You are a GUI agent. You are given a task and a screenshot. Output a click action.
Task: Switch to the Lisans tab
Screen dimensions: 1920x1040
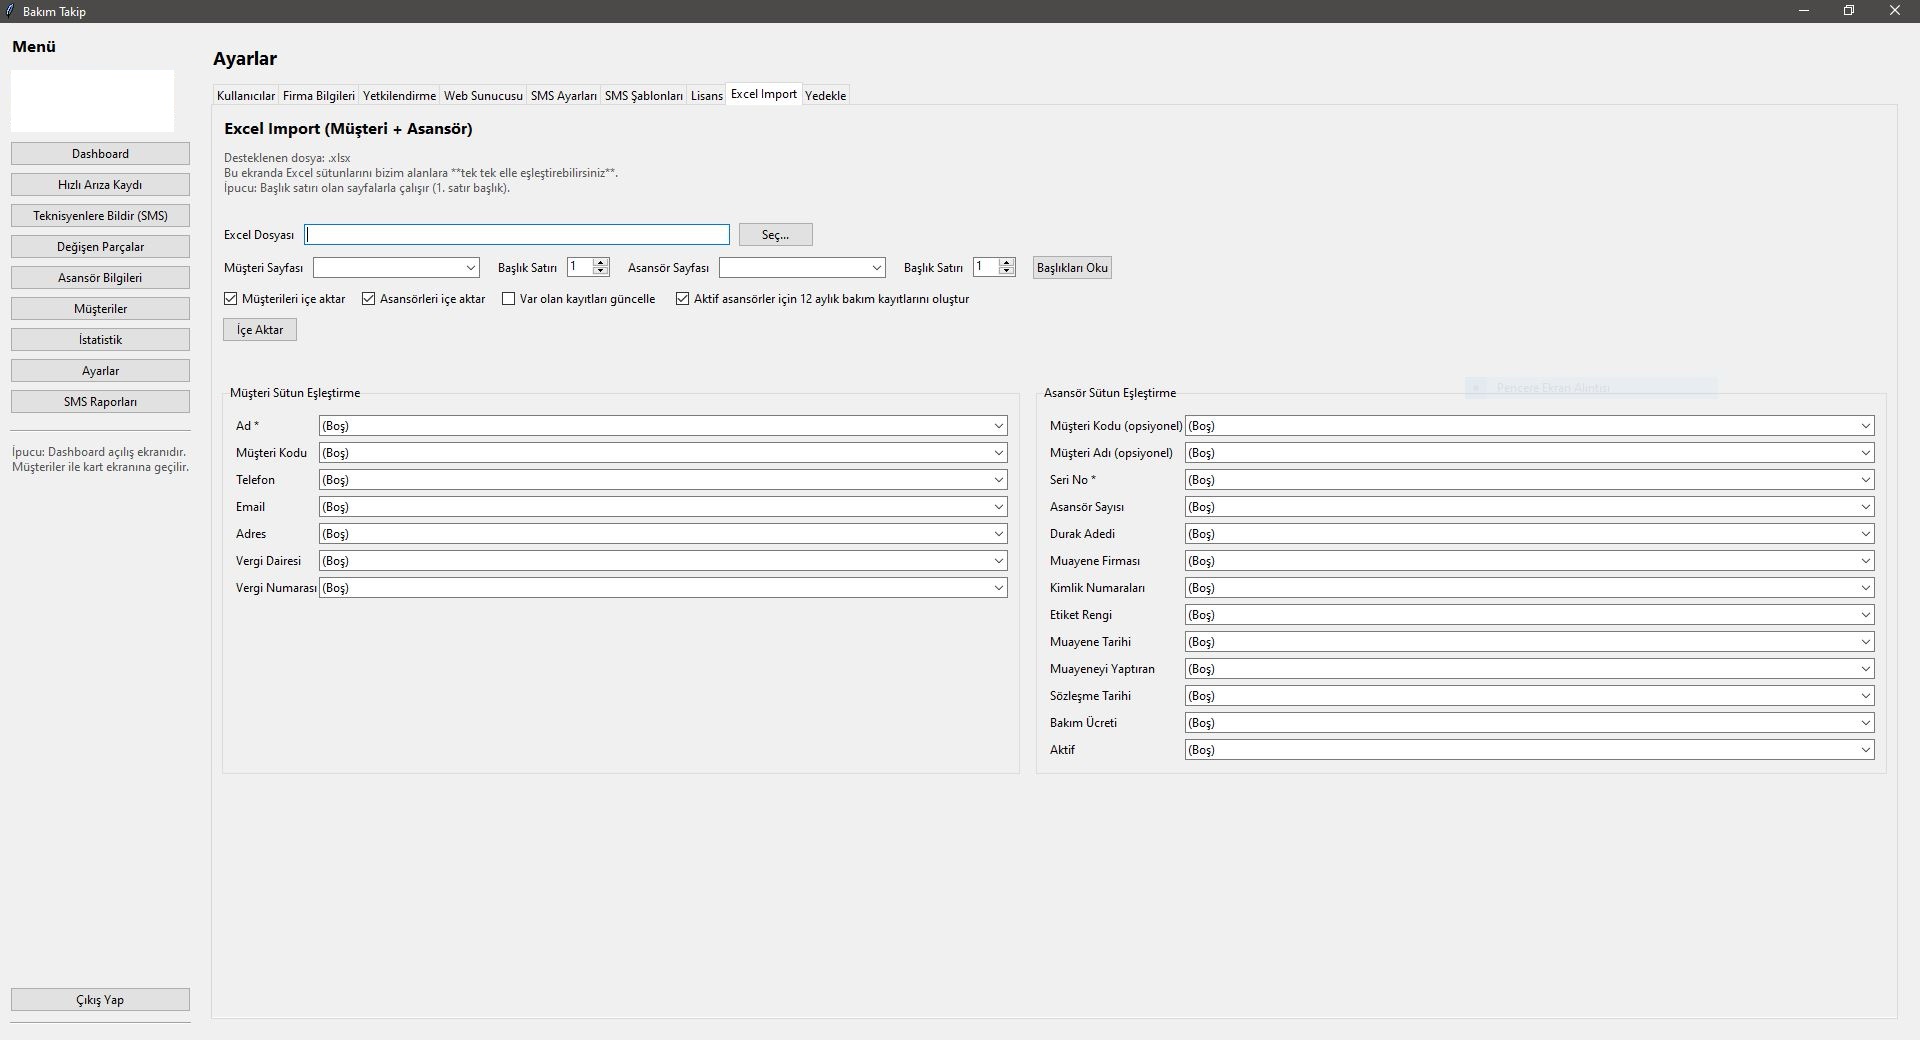pos(707,95)
